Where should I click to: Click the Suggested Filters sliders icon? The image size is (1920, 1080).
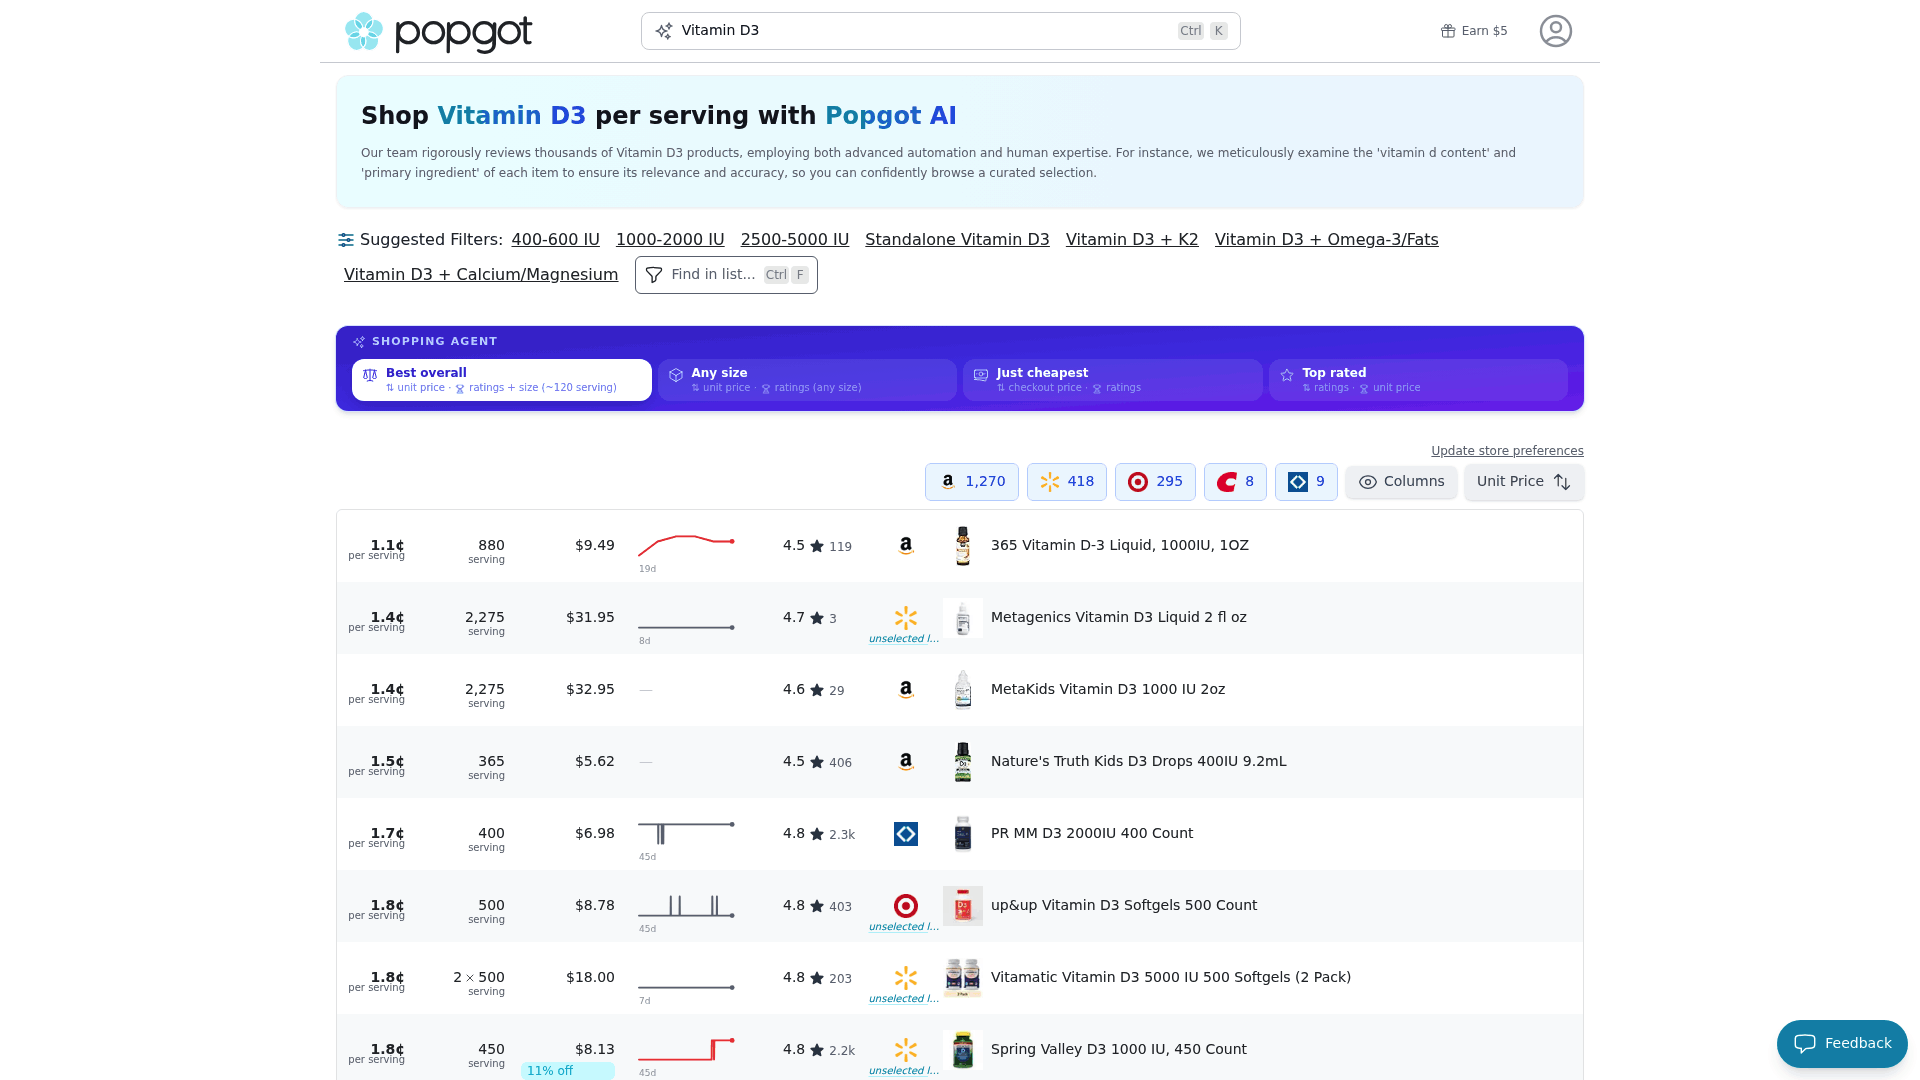[346, 240]
